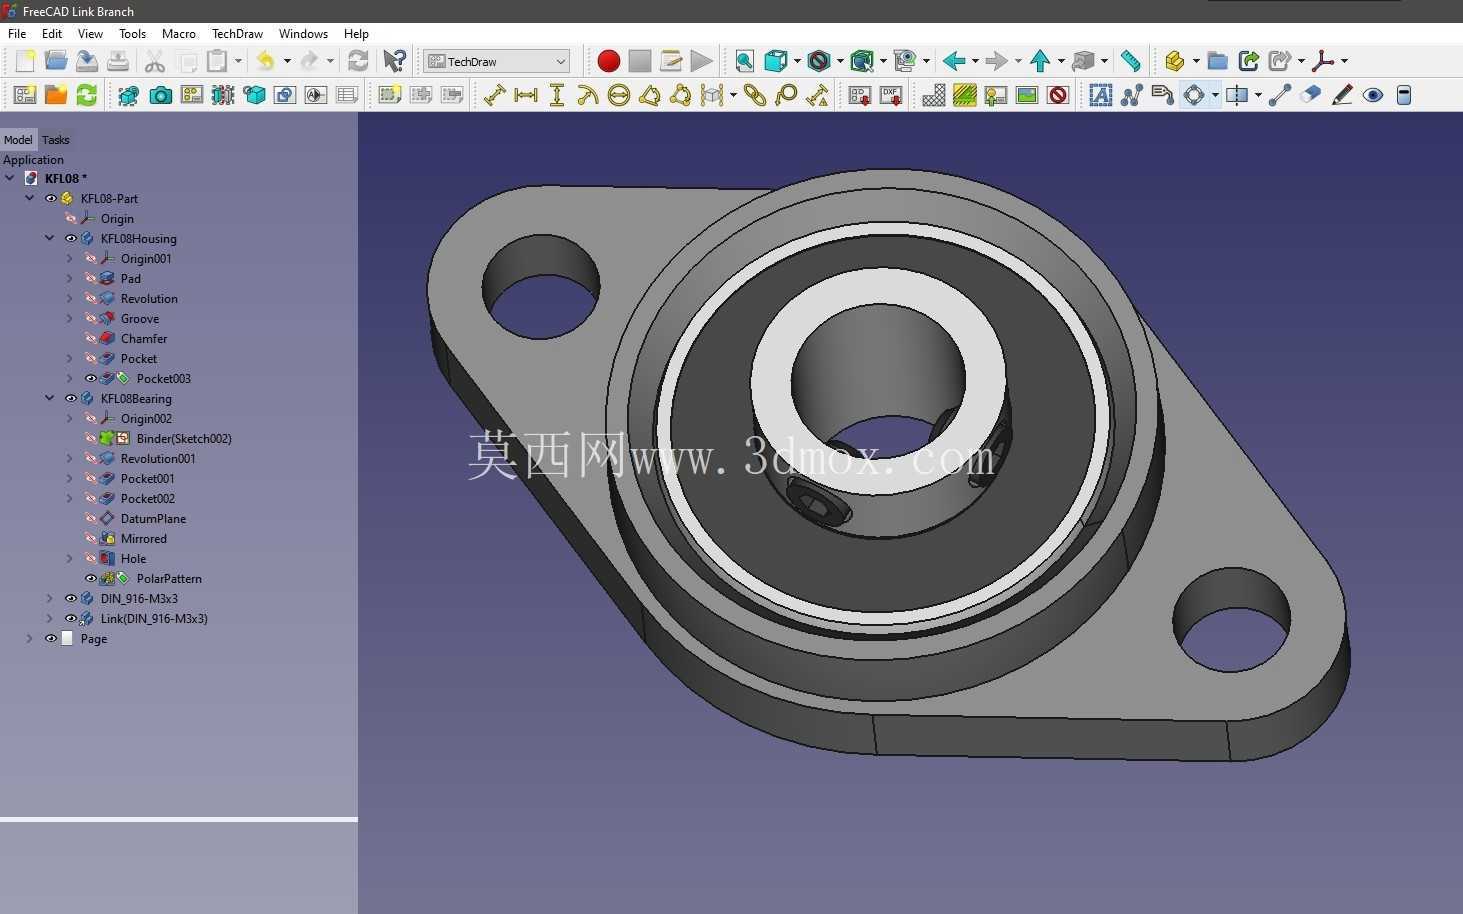The width and height of the screenshot is (1463, 914).
Task: Expand the Page tree node
Action: [29, 638]
